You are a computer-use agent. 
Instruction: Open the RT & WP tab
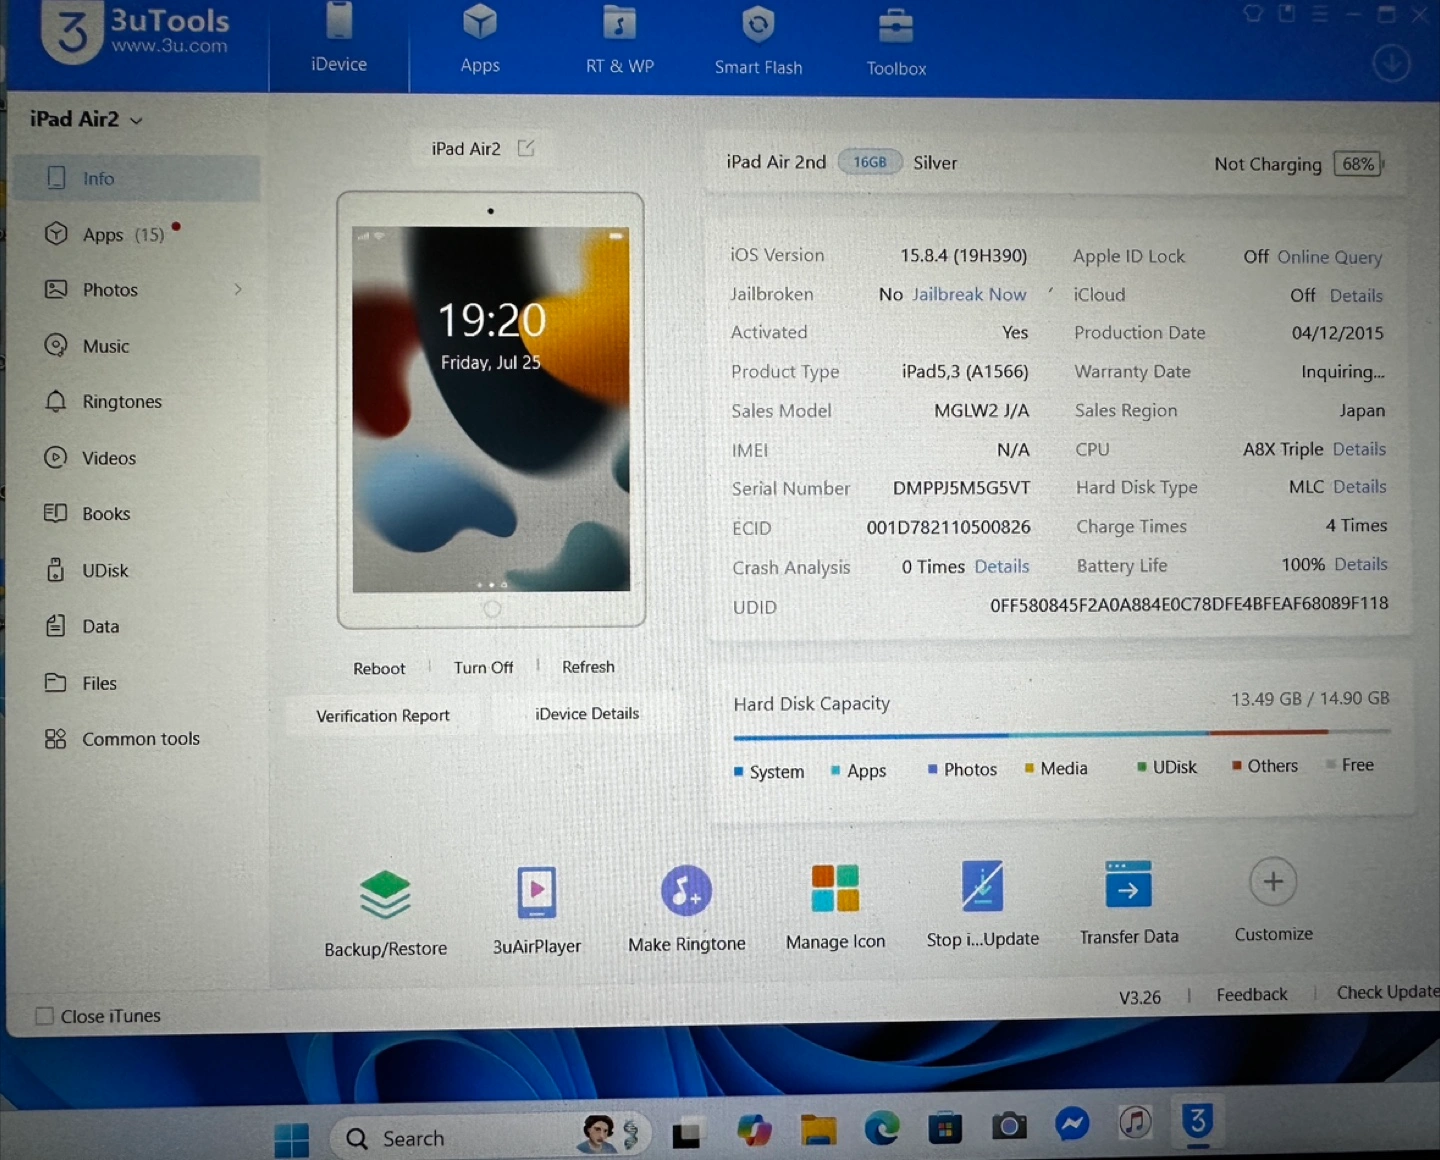(x=620, y=42)
